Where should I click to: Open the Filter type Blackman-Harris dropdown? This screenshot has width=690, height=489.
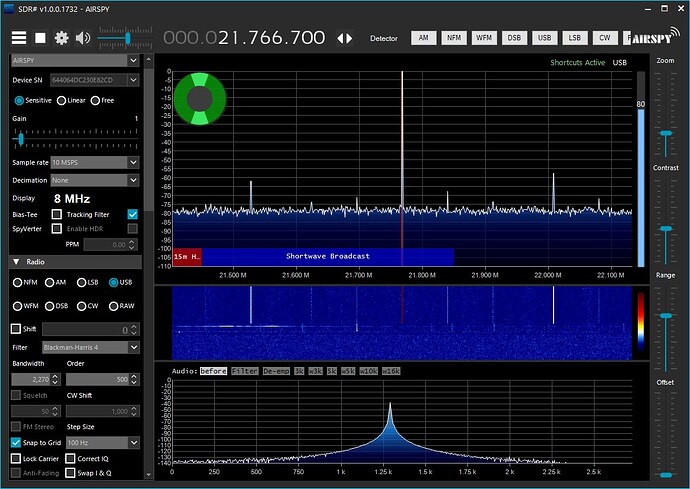coord(90,347)
